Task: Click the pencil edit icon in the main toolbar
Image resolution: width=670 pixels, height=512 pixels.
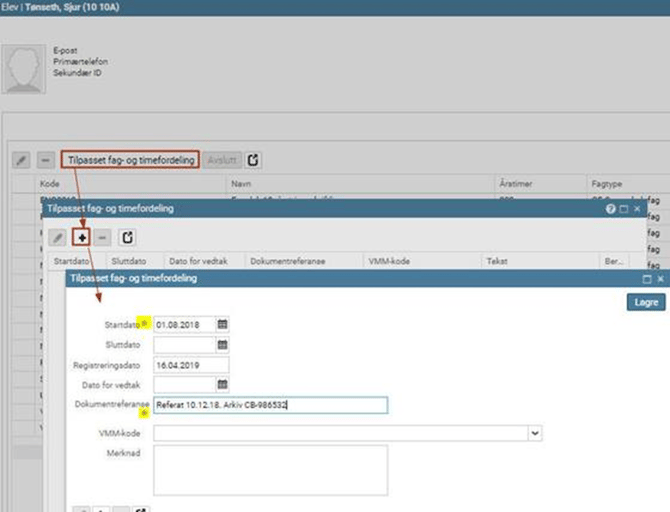Action: (x=21, y=160)
